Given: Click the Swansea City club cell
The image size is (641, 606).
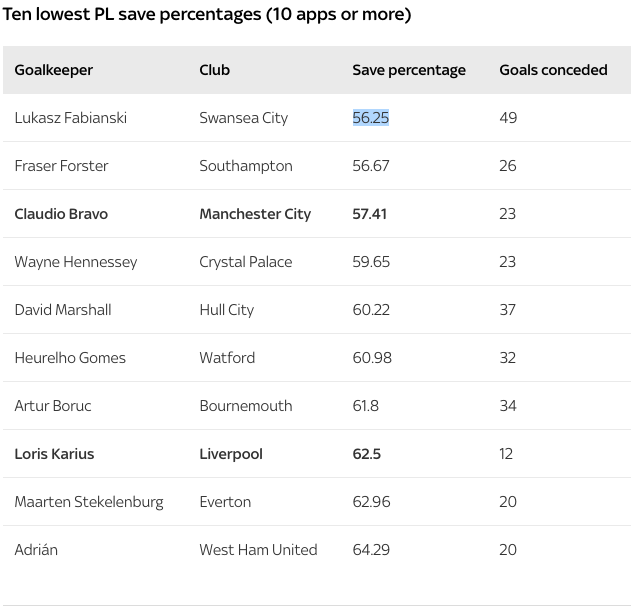Looking at the screenshot, I should [244, 118].
